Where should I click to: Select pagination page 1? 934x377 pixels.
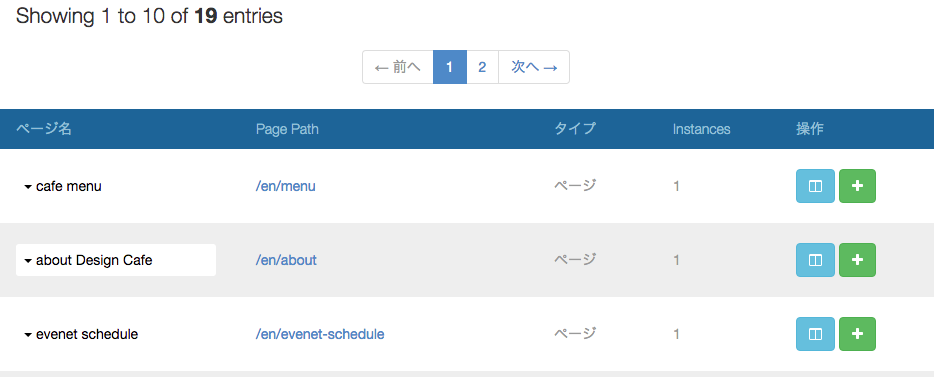[x=450, y=67]
